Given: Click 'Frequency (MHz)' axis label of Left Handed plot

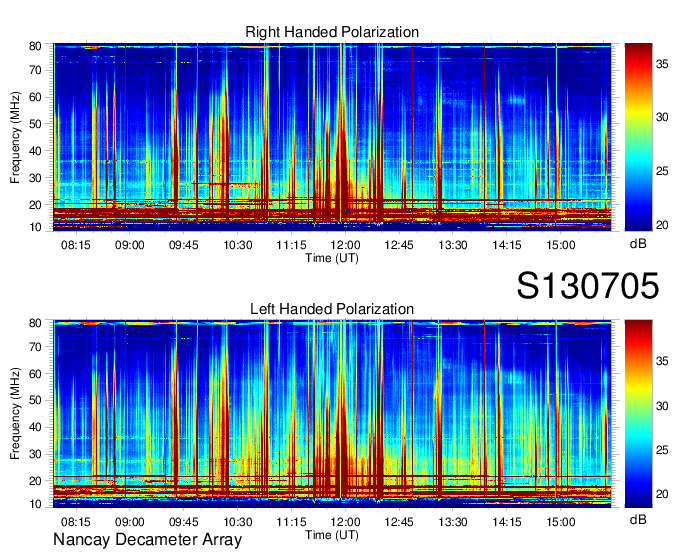Looking at the screenshot, I should pos(15,414).
